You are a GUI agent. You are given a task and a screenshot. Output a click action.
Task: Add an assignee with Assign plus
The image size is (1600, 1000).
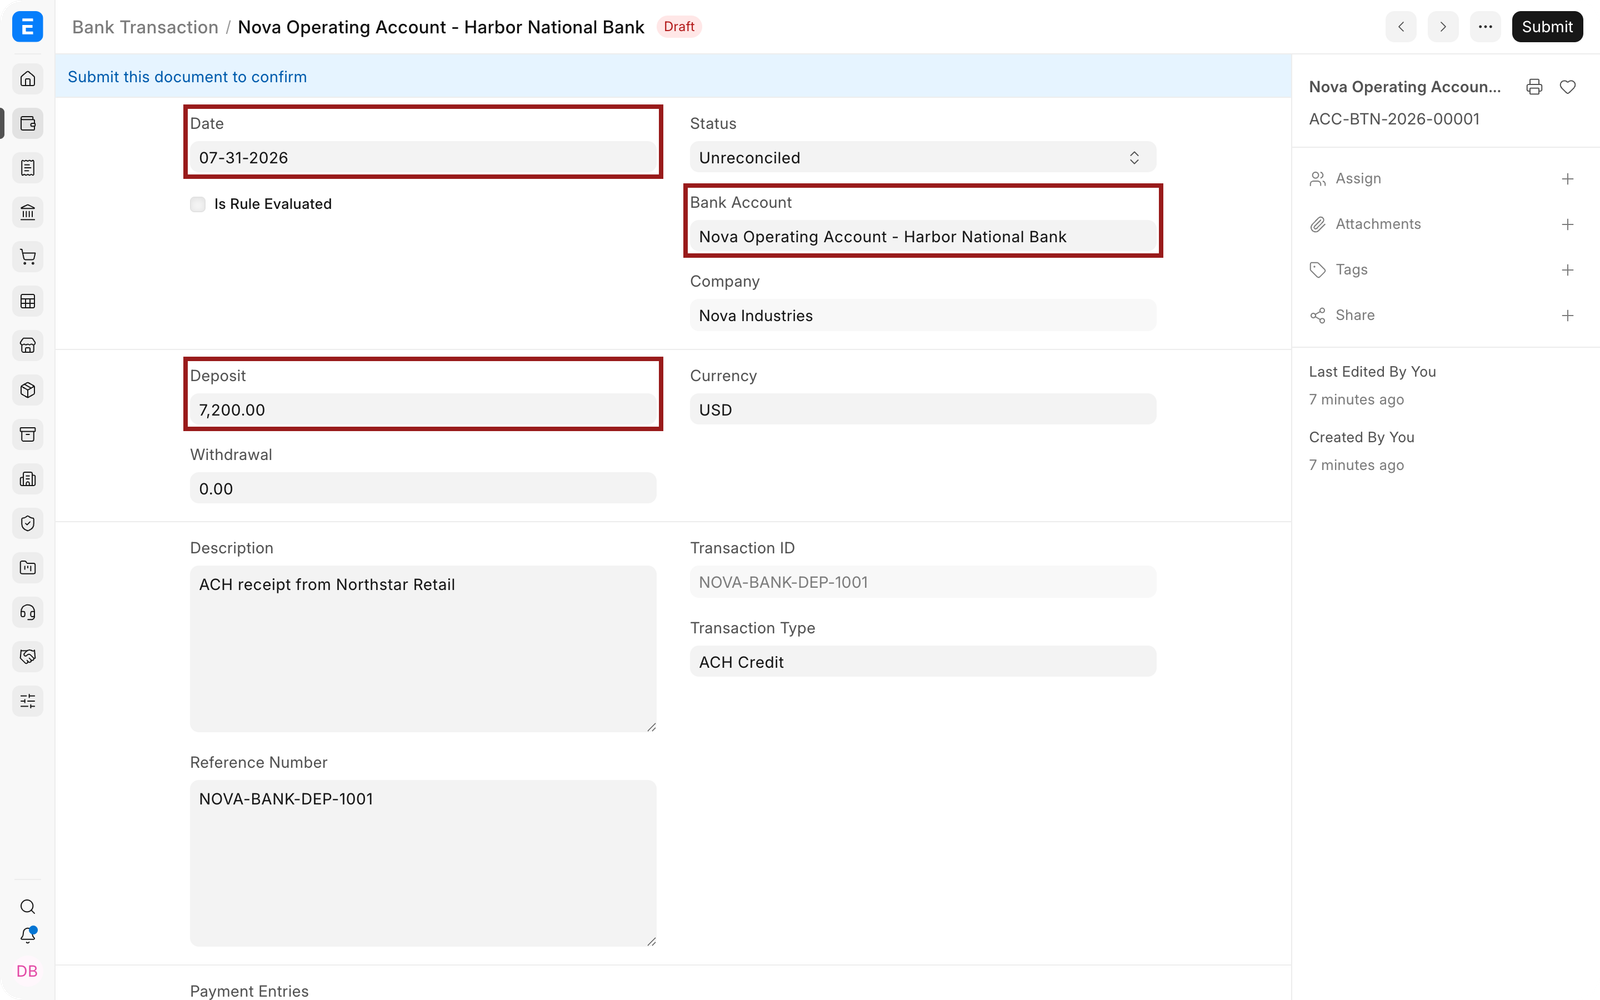coord(1568,179)
